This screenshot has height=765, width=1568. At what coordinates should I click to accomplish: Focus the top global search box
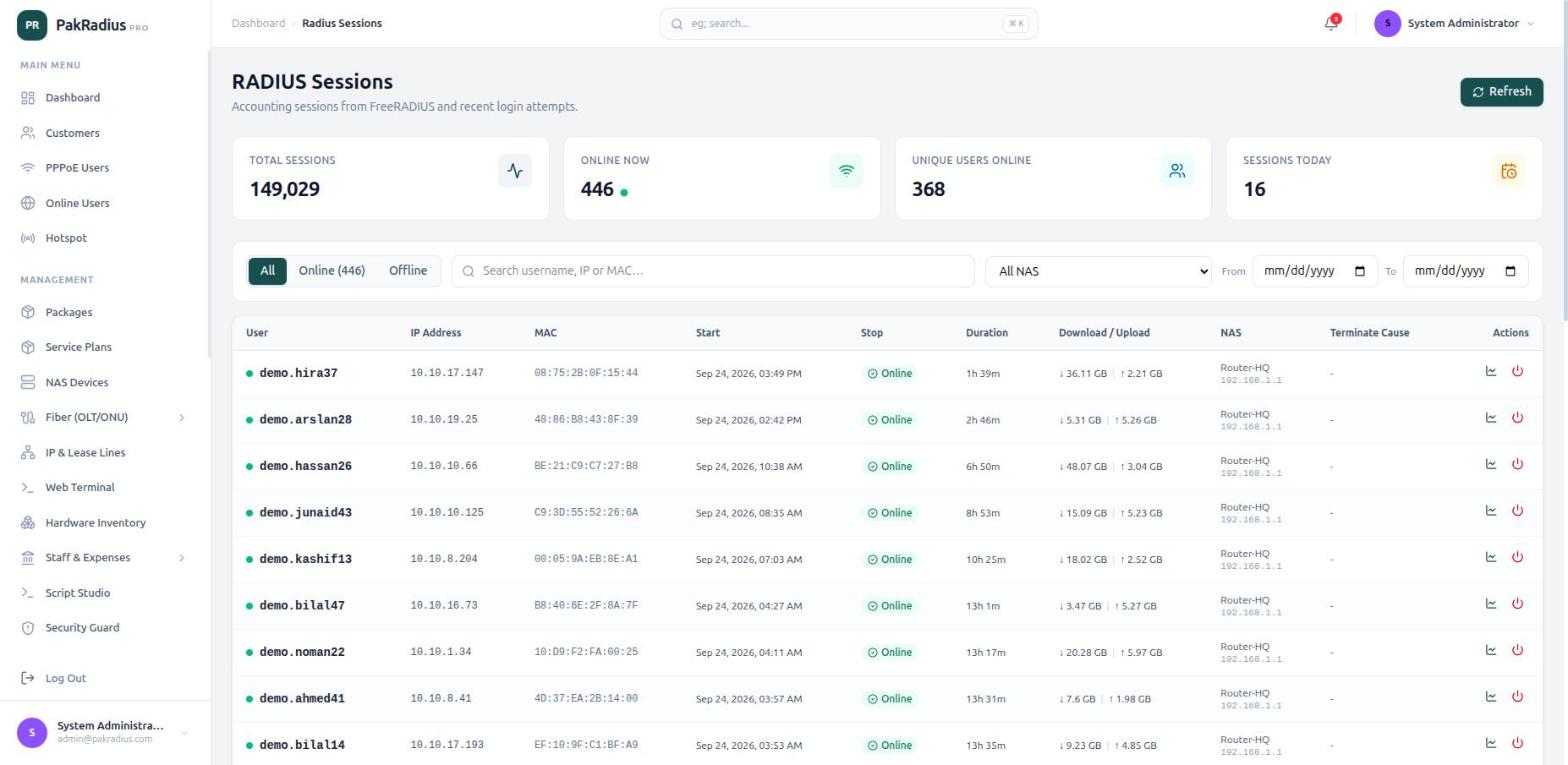pyautogui.click(x=848, y=23)
